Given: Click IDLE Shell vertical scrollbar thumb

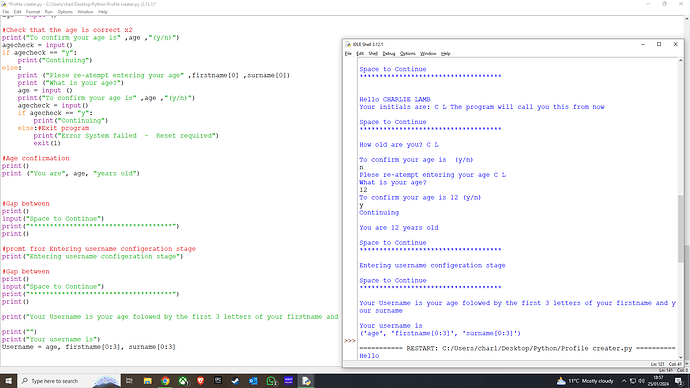Looking at the screenshot, I should click(x=681, y=229).
